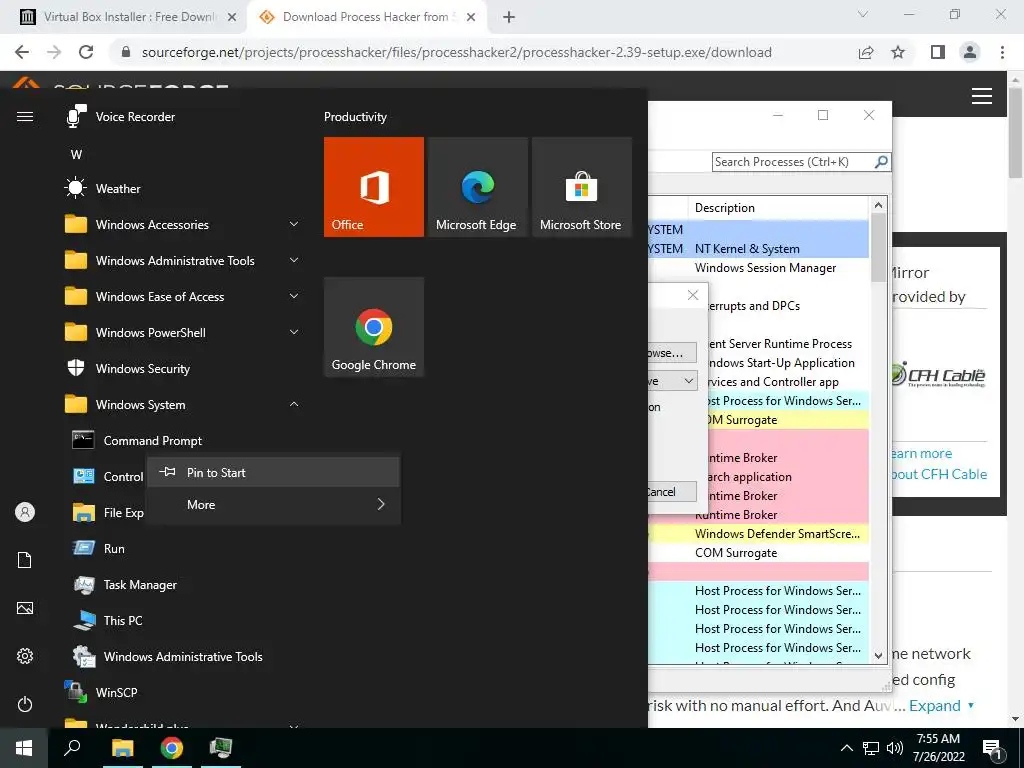Open Windows Security shield icon
This screenshot has height=768, width=1024.
click(x=76, y=368)
